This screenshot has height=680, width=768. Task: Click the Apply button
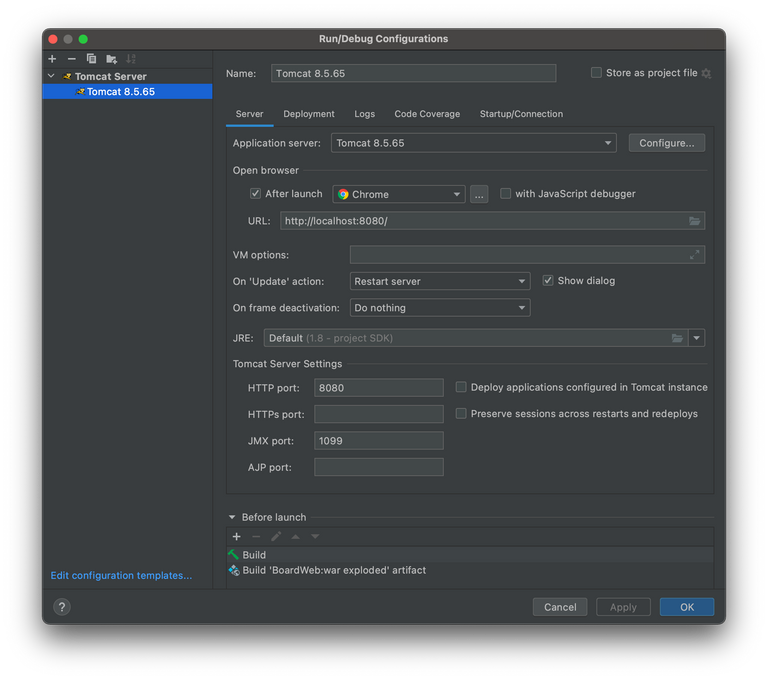[623, 607]
